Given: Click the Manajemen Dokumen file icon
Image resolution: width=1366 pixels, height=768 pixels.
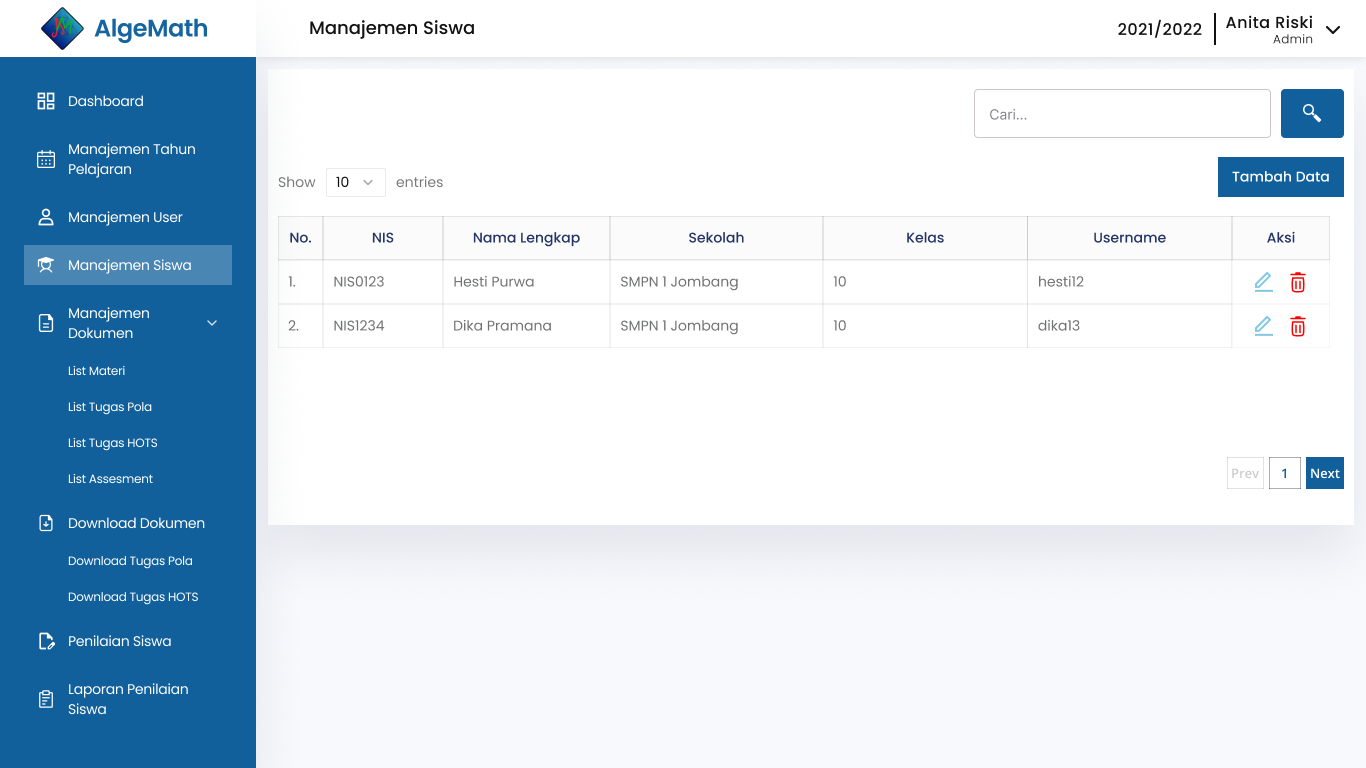Looking at the screenshot, I should point(46,323).
